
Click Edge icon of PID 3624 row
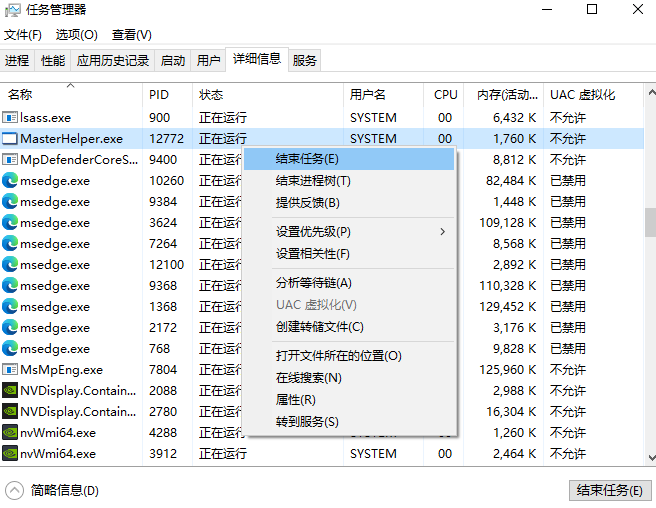10,222
